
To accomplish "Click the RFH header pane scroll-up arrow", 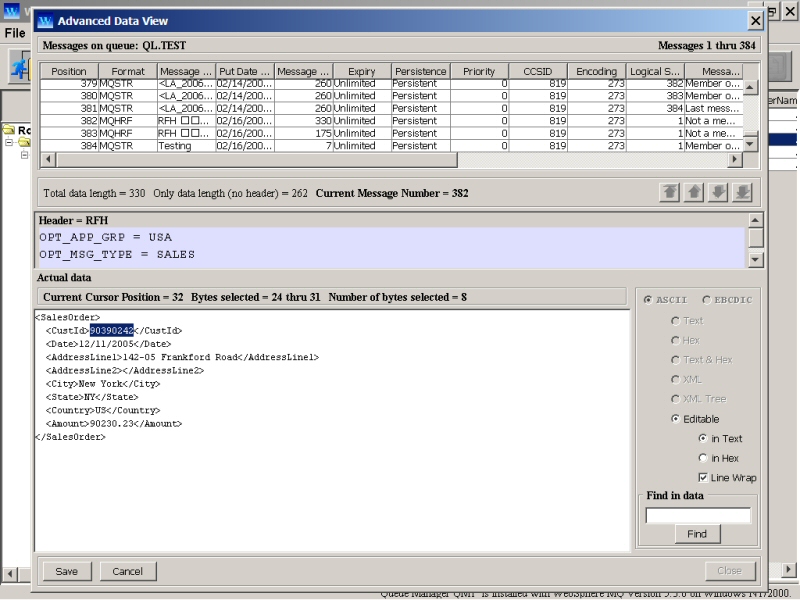I will 755,221.
